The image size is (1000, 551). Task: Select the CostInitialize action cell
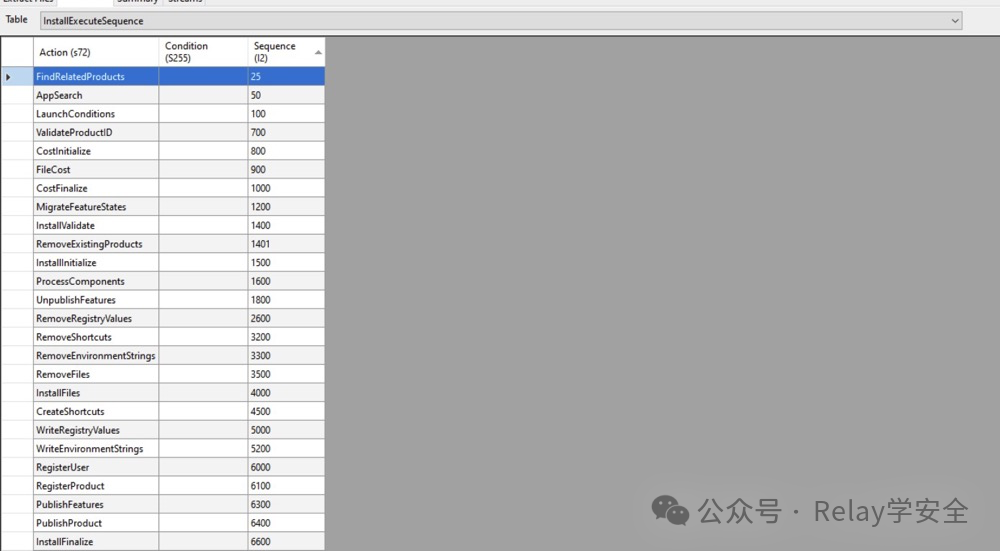[96, 151]
